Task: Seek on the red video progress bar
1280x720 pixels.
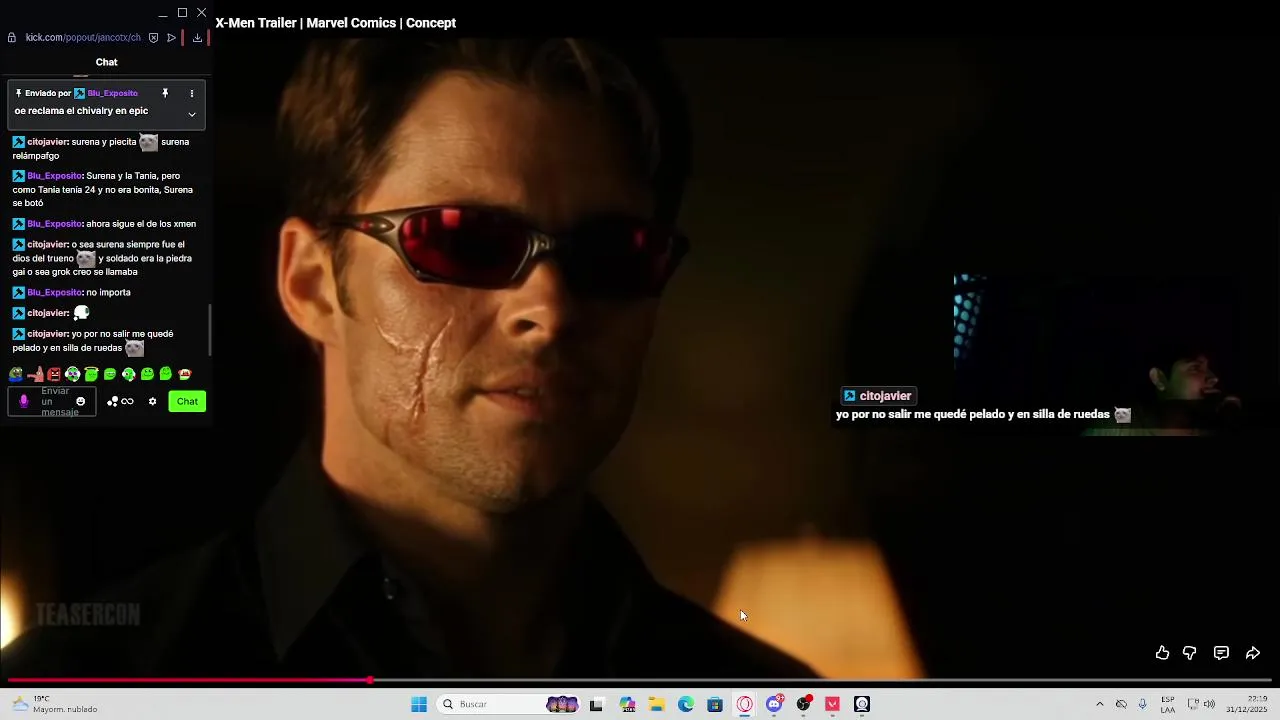Action: coord(640,680)
